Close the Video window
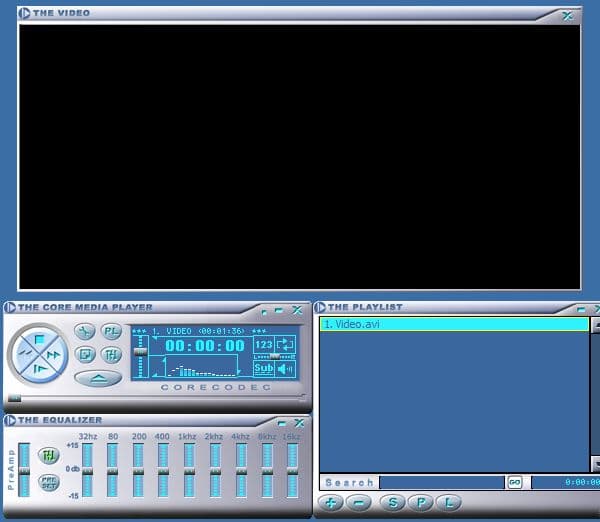 tap(567, 16)
